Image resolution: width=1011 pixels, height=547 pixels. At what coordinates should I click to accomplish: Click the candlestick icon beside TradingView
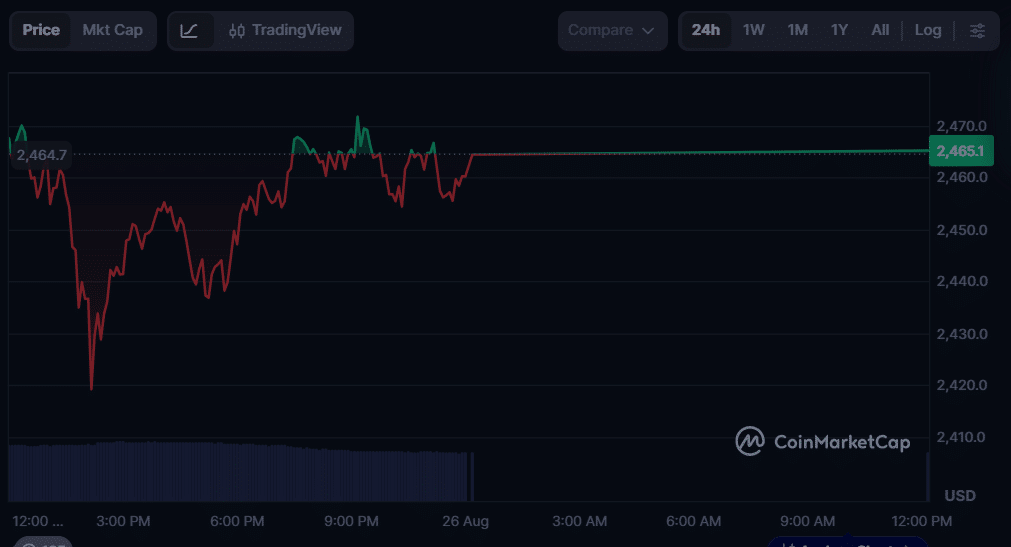[237, 30]
